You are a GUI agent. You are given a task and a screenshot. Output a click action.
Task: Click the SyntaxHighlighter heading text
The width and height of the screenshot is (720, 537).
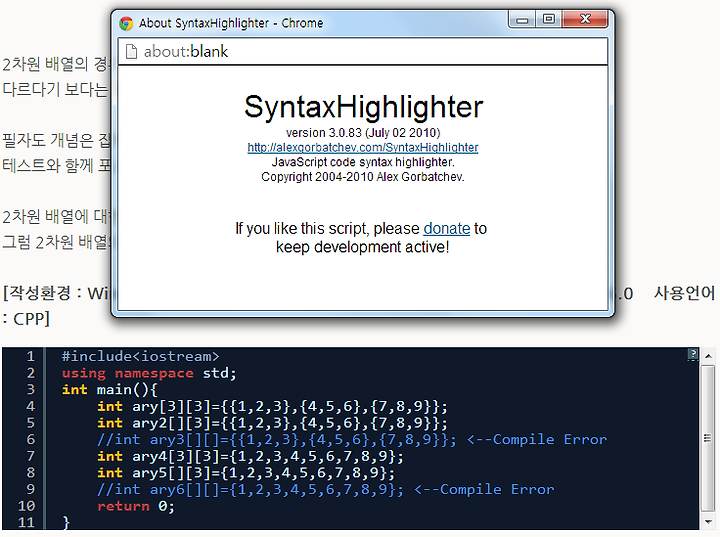click(363, 107)
